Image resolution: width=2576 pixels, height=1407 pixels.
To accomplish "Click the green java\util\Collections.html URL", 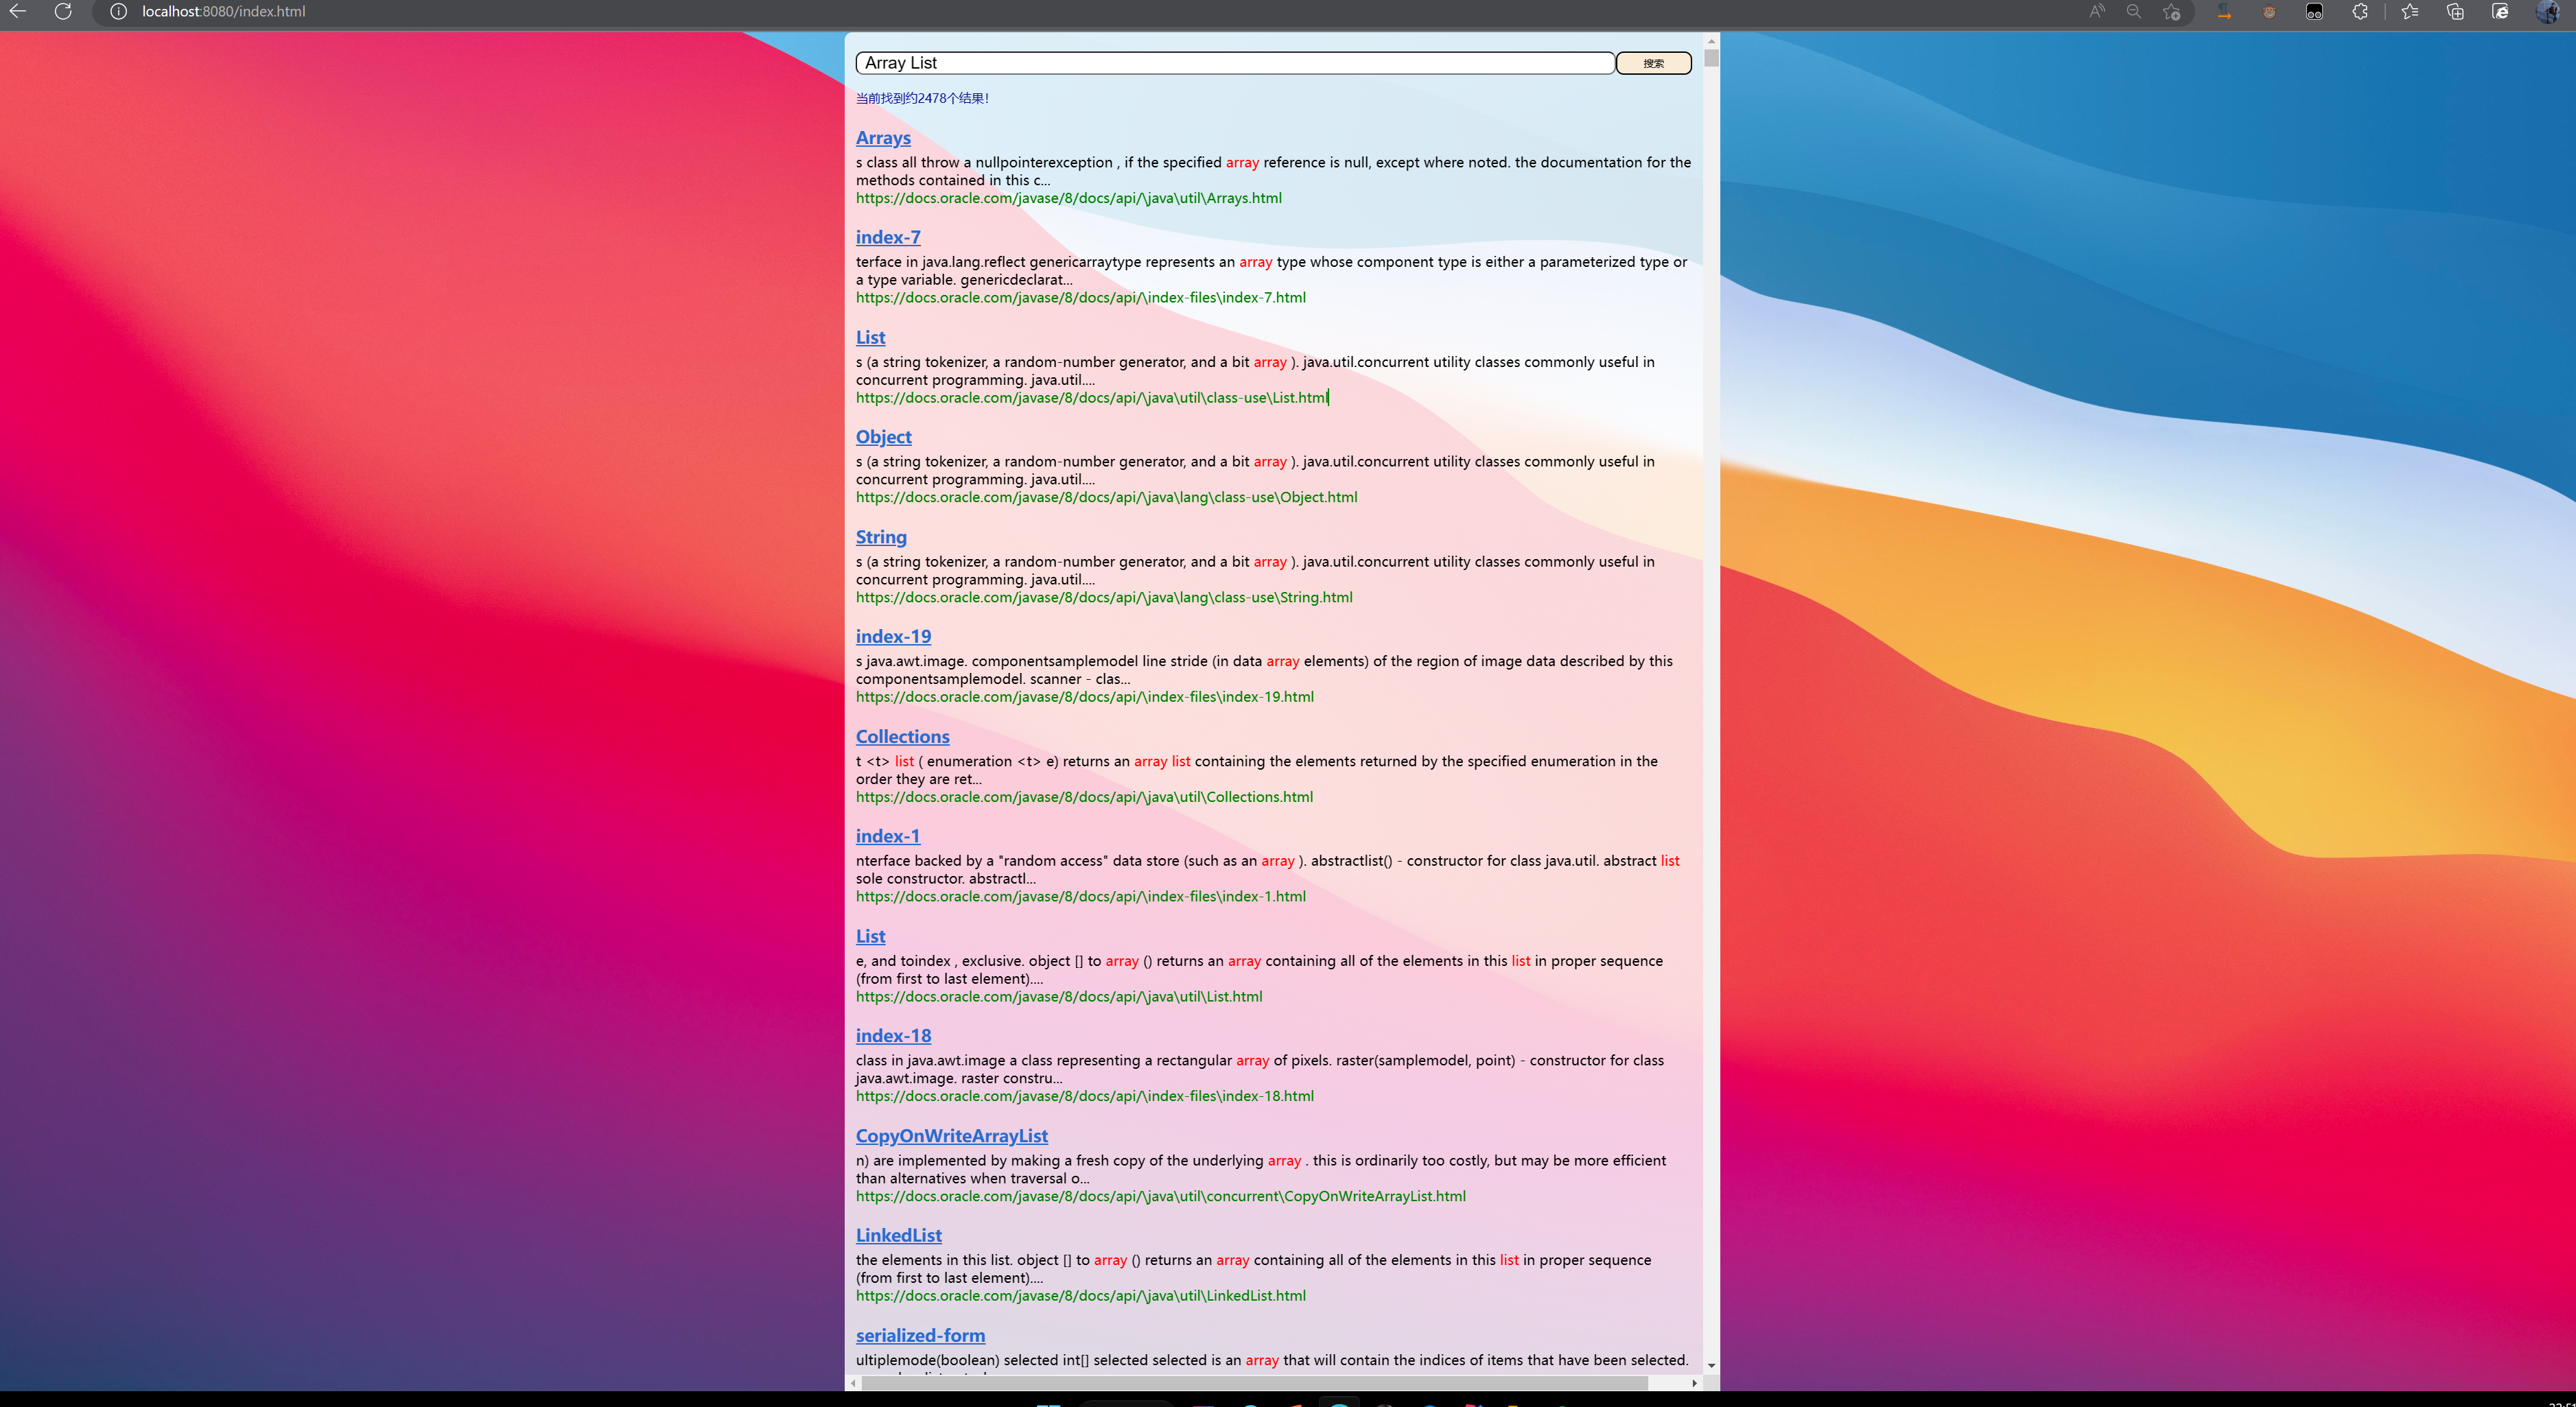I will tap(1084, 797).
